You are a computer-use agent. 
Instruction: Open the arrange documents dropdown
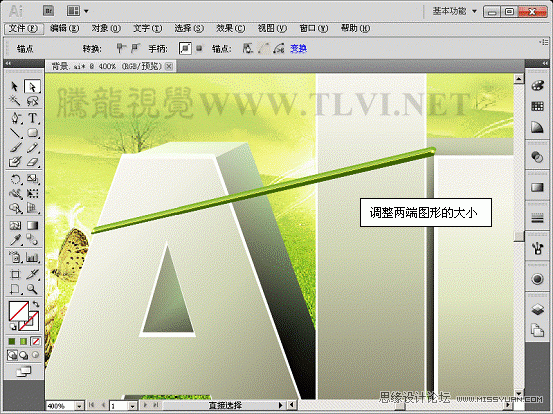click(x=77, y=11)
